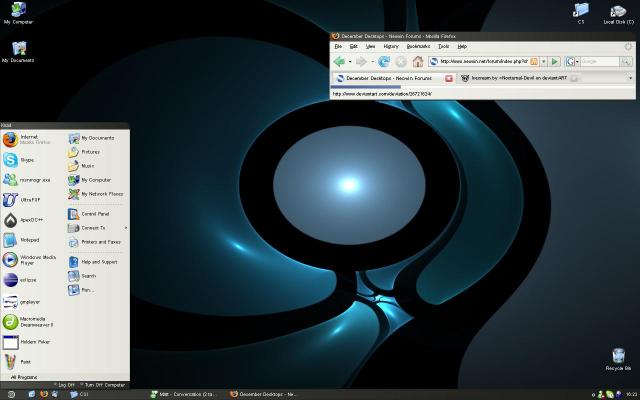Switch to MSN Conversation taskbar item
This screenshot has width=640, height=400.
(183, 394)
